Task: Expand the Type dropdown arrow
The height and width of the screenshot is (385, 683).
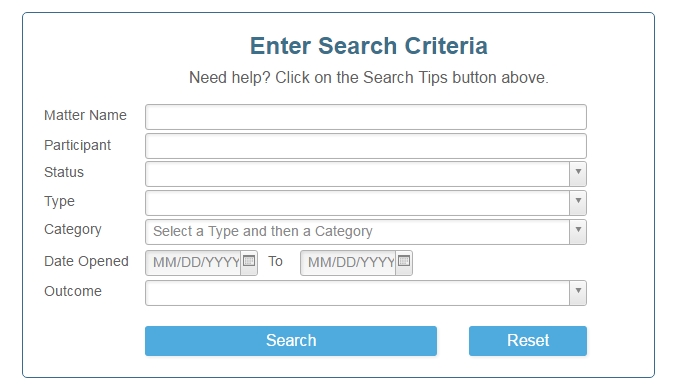Action: [578, 203]
